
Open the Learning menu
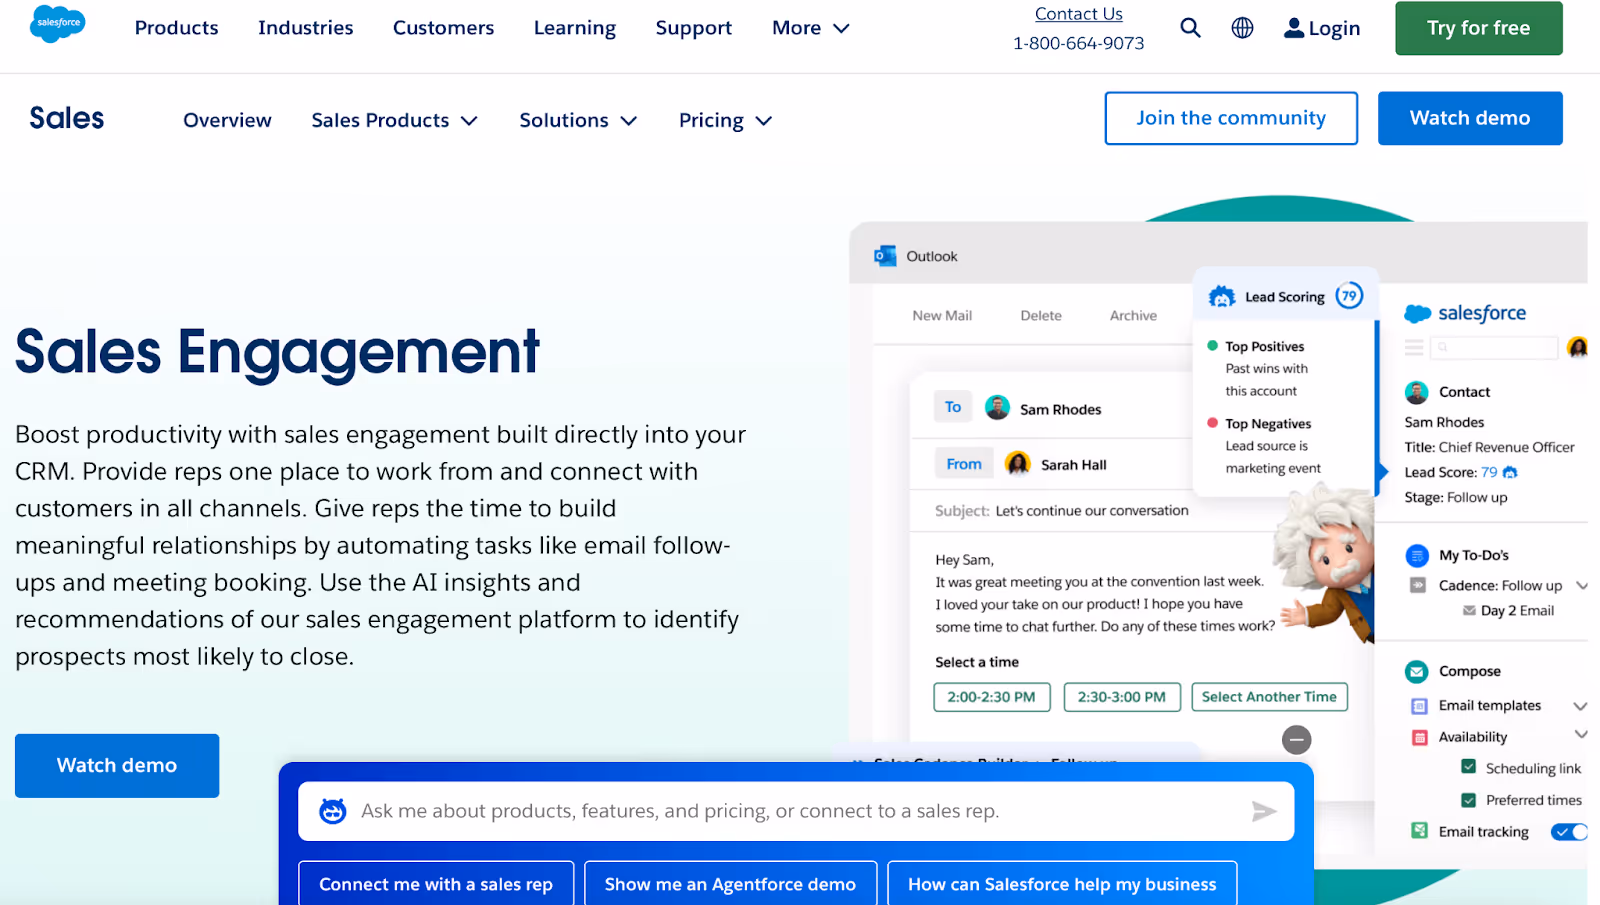coord(575,28)
